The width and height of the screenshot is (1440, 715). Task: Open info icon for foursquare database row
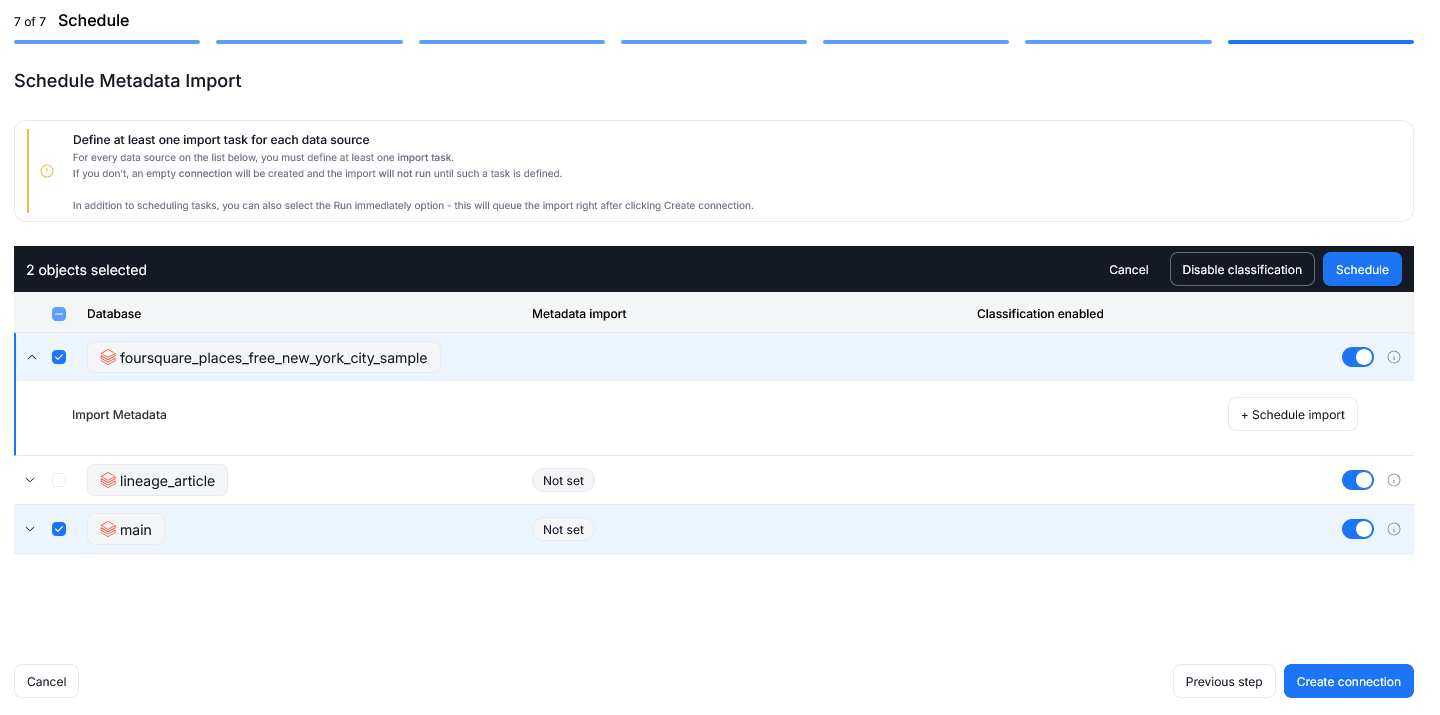(x=1394, y=357)
